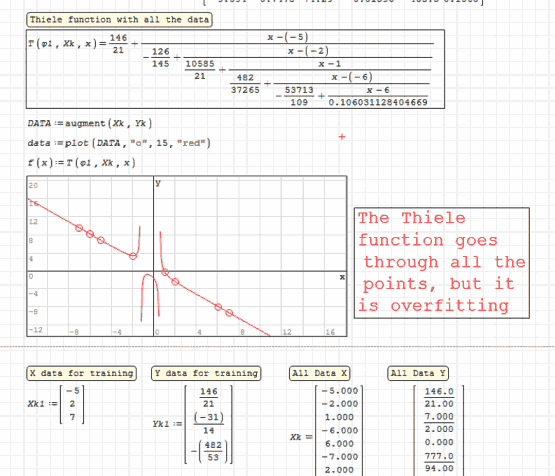The height and width of the screenshot is (476, 555).
Task: Click the −12 tick label on the plot's vertical scale
Action: click(x=36, y=330)
